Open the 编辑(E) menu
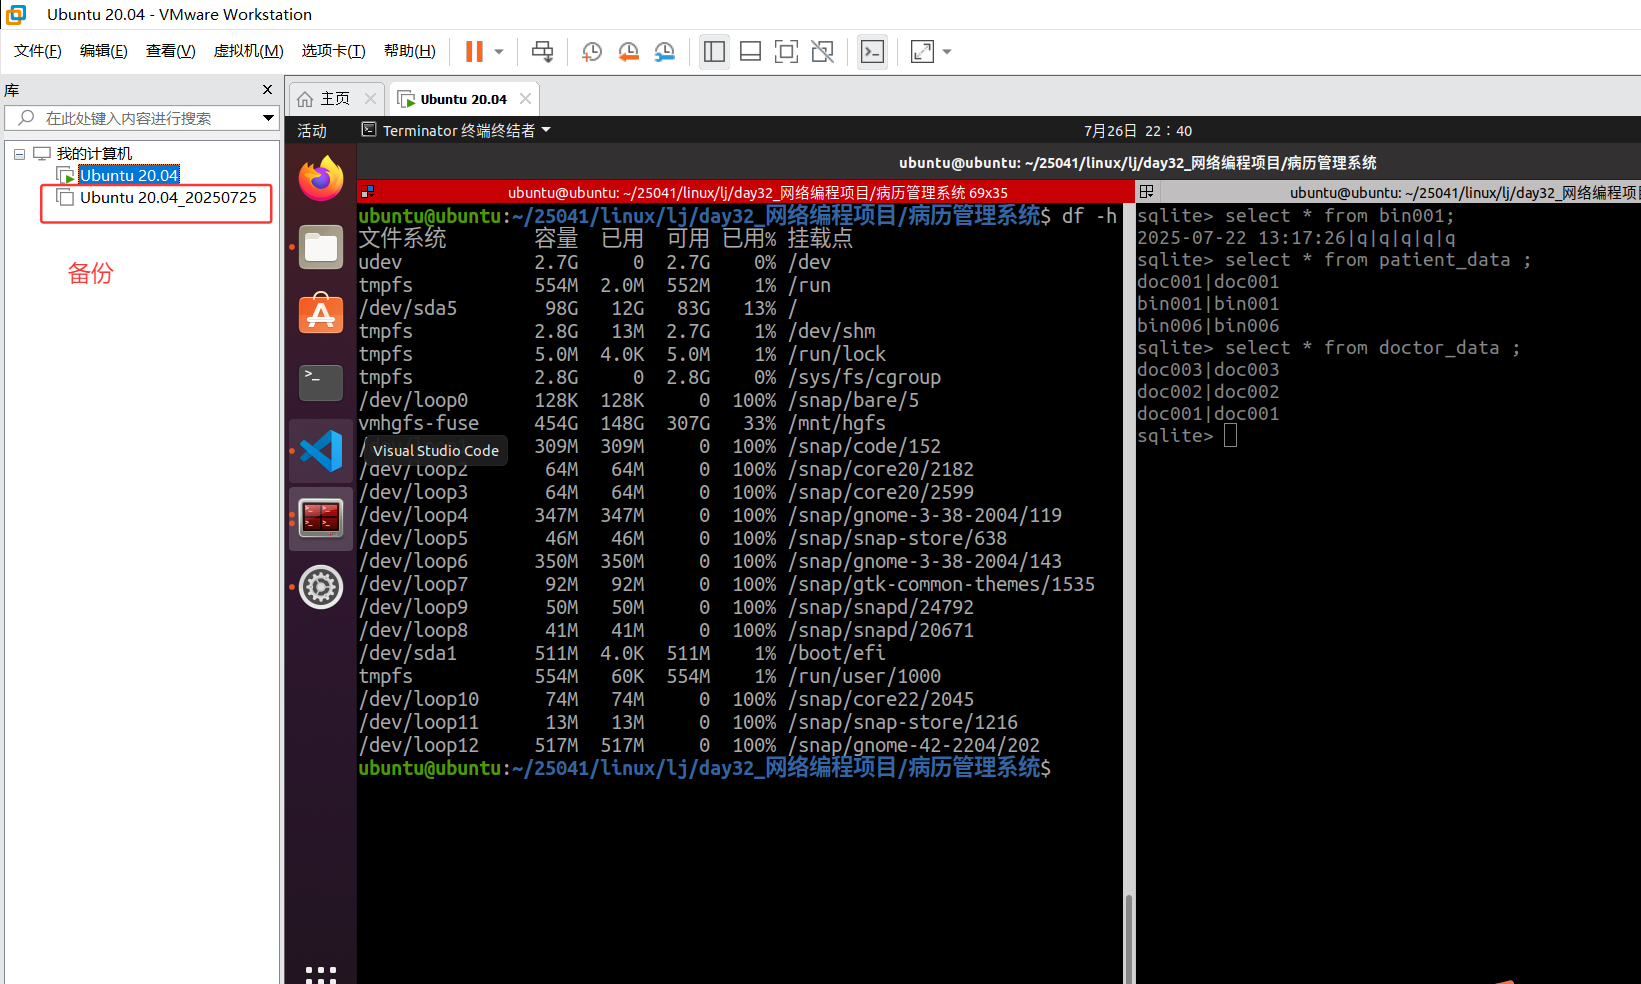Viewport: 1641px width, 984px height. pyautogui.click(x=104, y=51)
